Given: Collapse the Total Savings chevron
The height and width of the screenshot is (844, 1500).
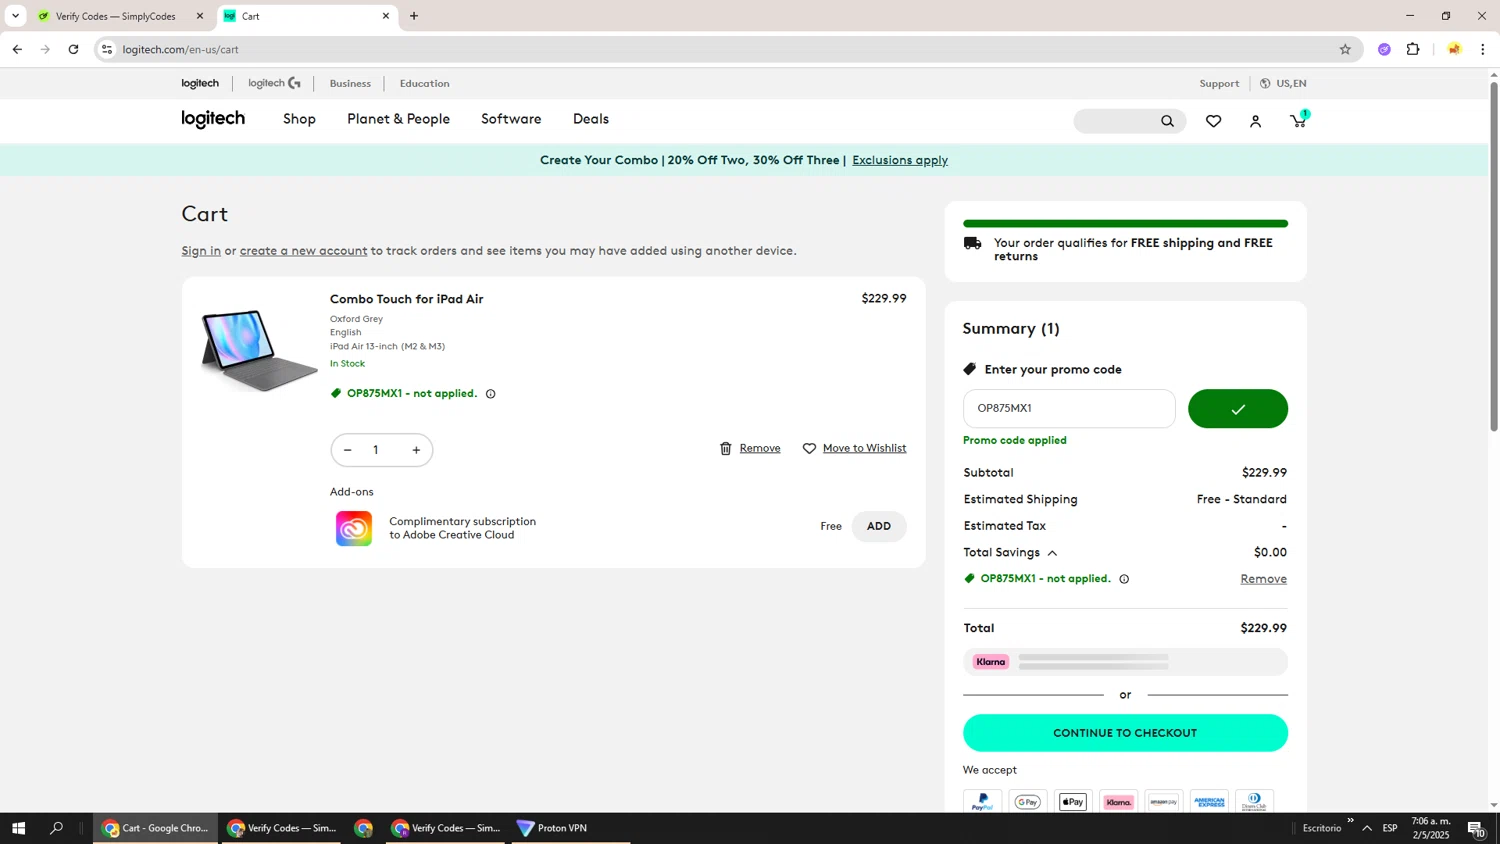Looking at the screenshot, I should [1052, 553].
